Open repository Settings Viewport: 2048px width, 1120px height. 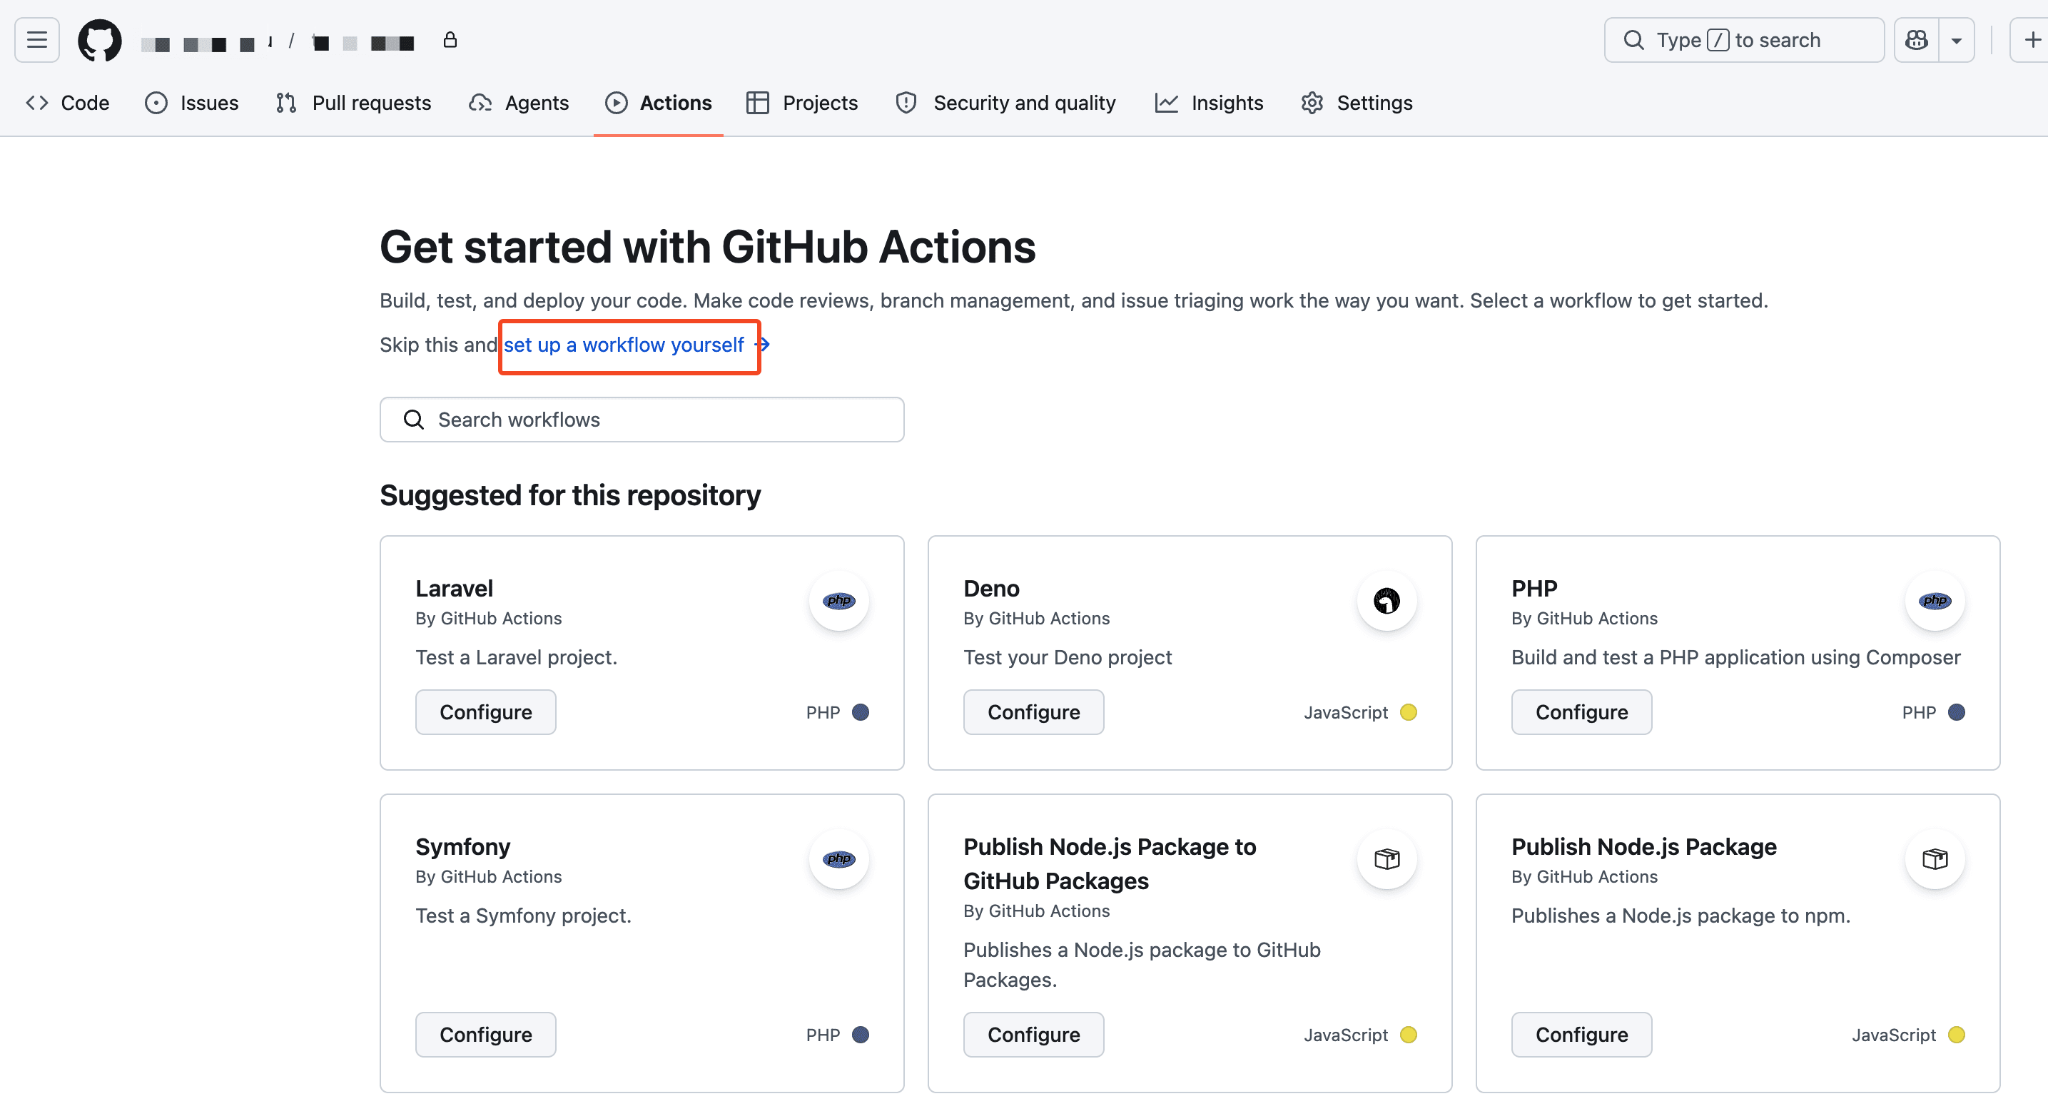(1356, 102)
